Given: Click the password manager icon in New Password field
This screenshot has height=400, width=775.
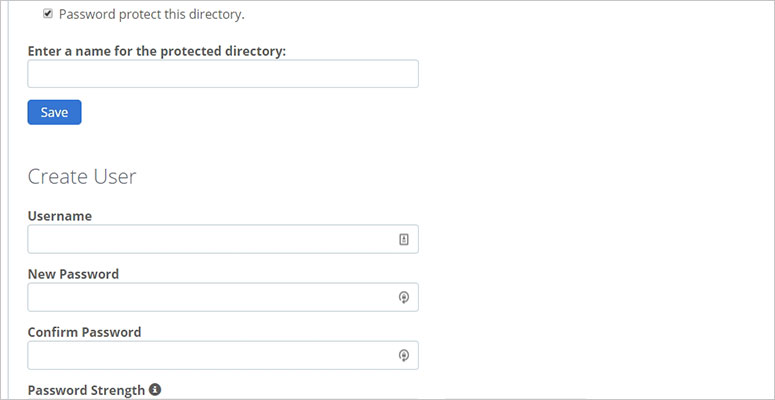Looking at the screenshot, I should pyautogui.click(x=404, y=297).
